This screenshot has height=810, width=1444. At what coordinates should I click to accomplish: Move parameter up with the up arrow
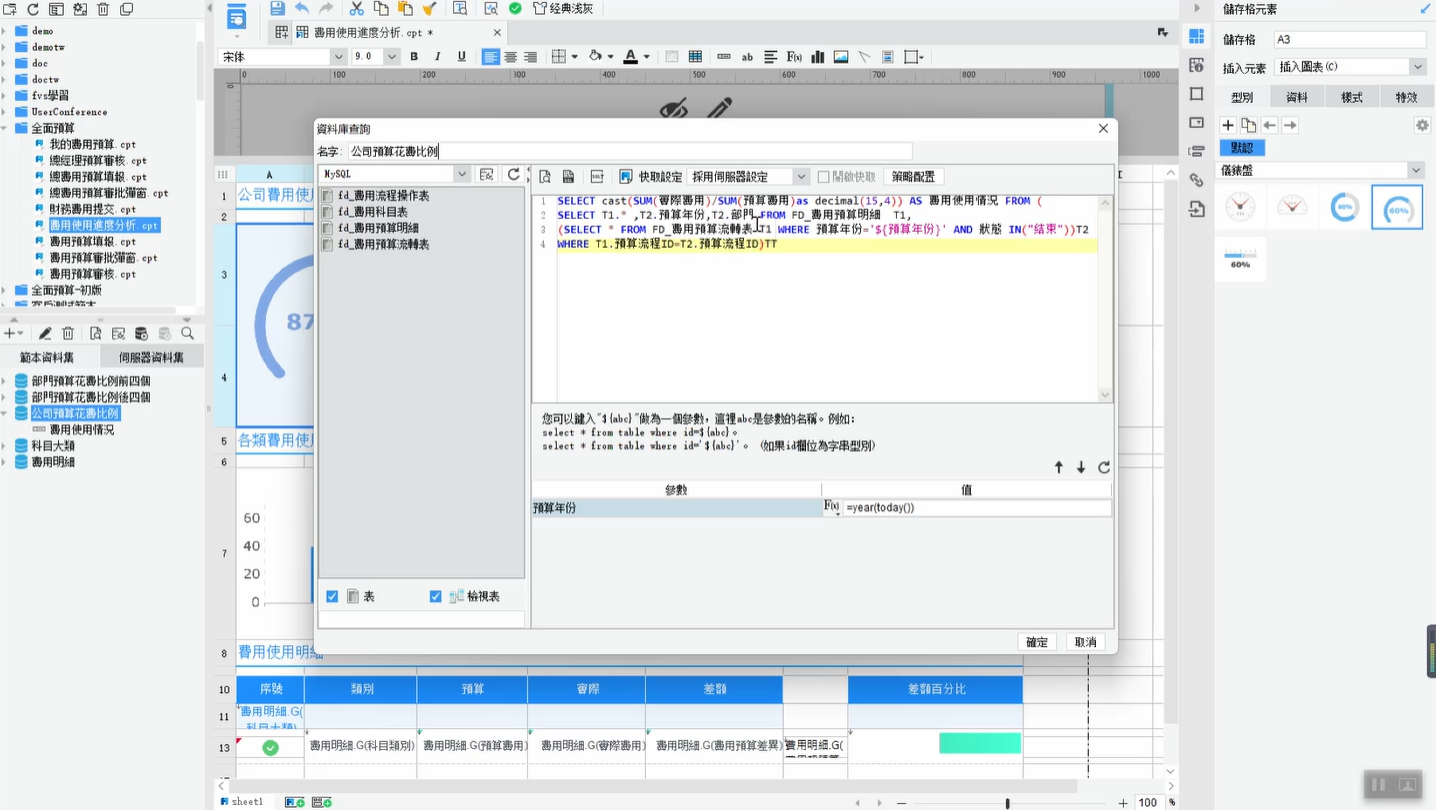coord(1059,467)
